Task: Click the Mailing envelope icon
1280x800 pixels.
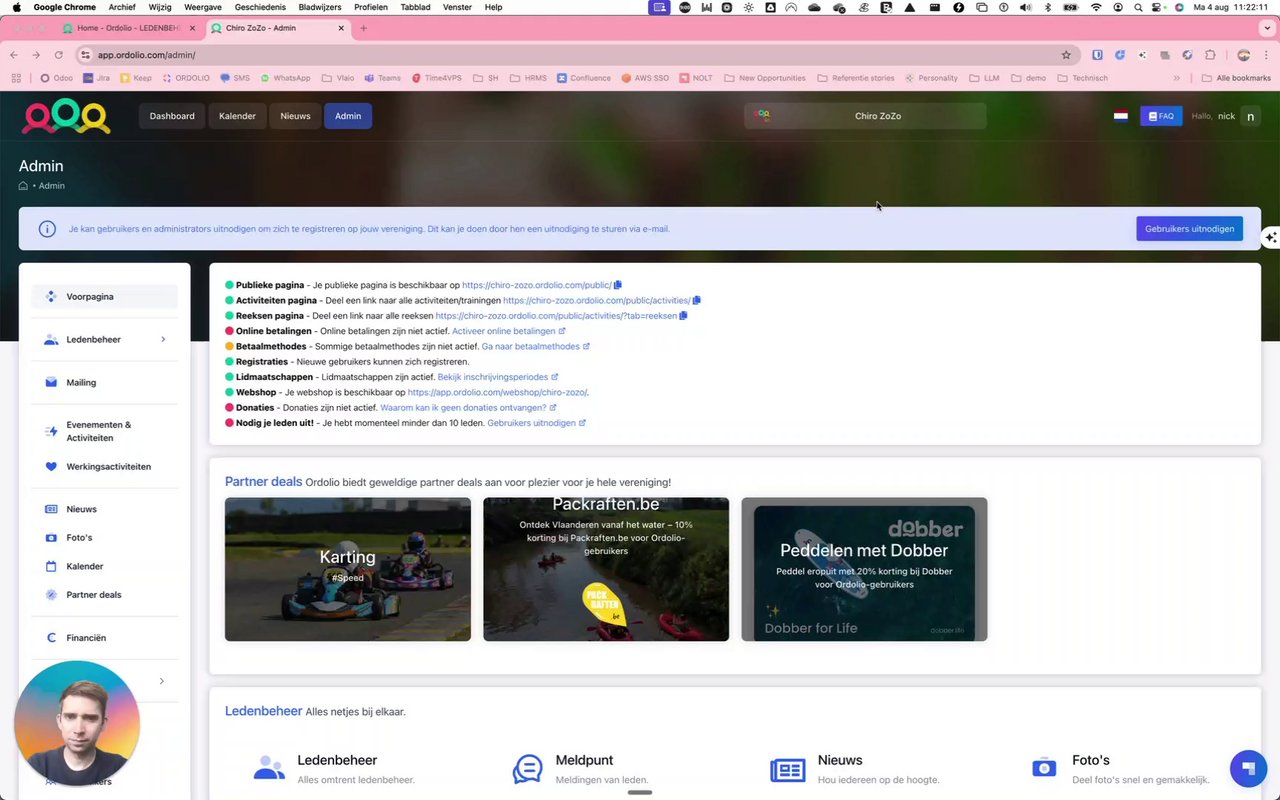Action: coord(51,383)
